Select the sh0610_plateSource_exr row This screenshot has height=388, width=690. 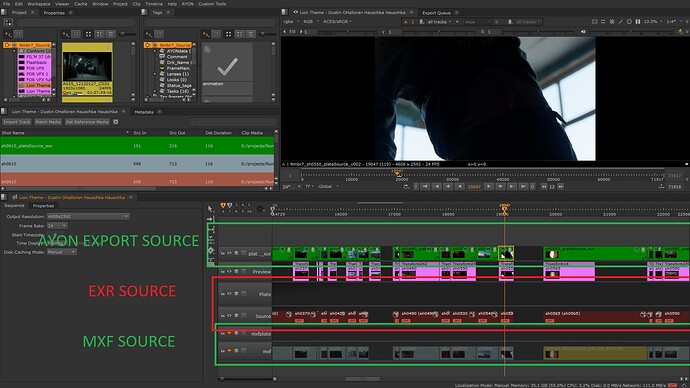137,146
